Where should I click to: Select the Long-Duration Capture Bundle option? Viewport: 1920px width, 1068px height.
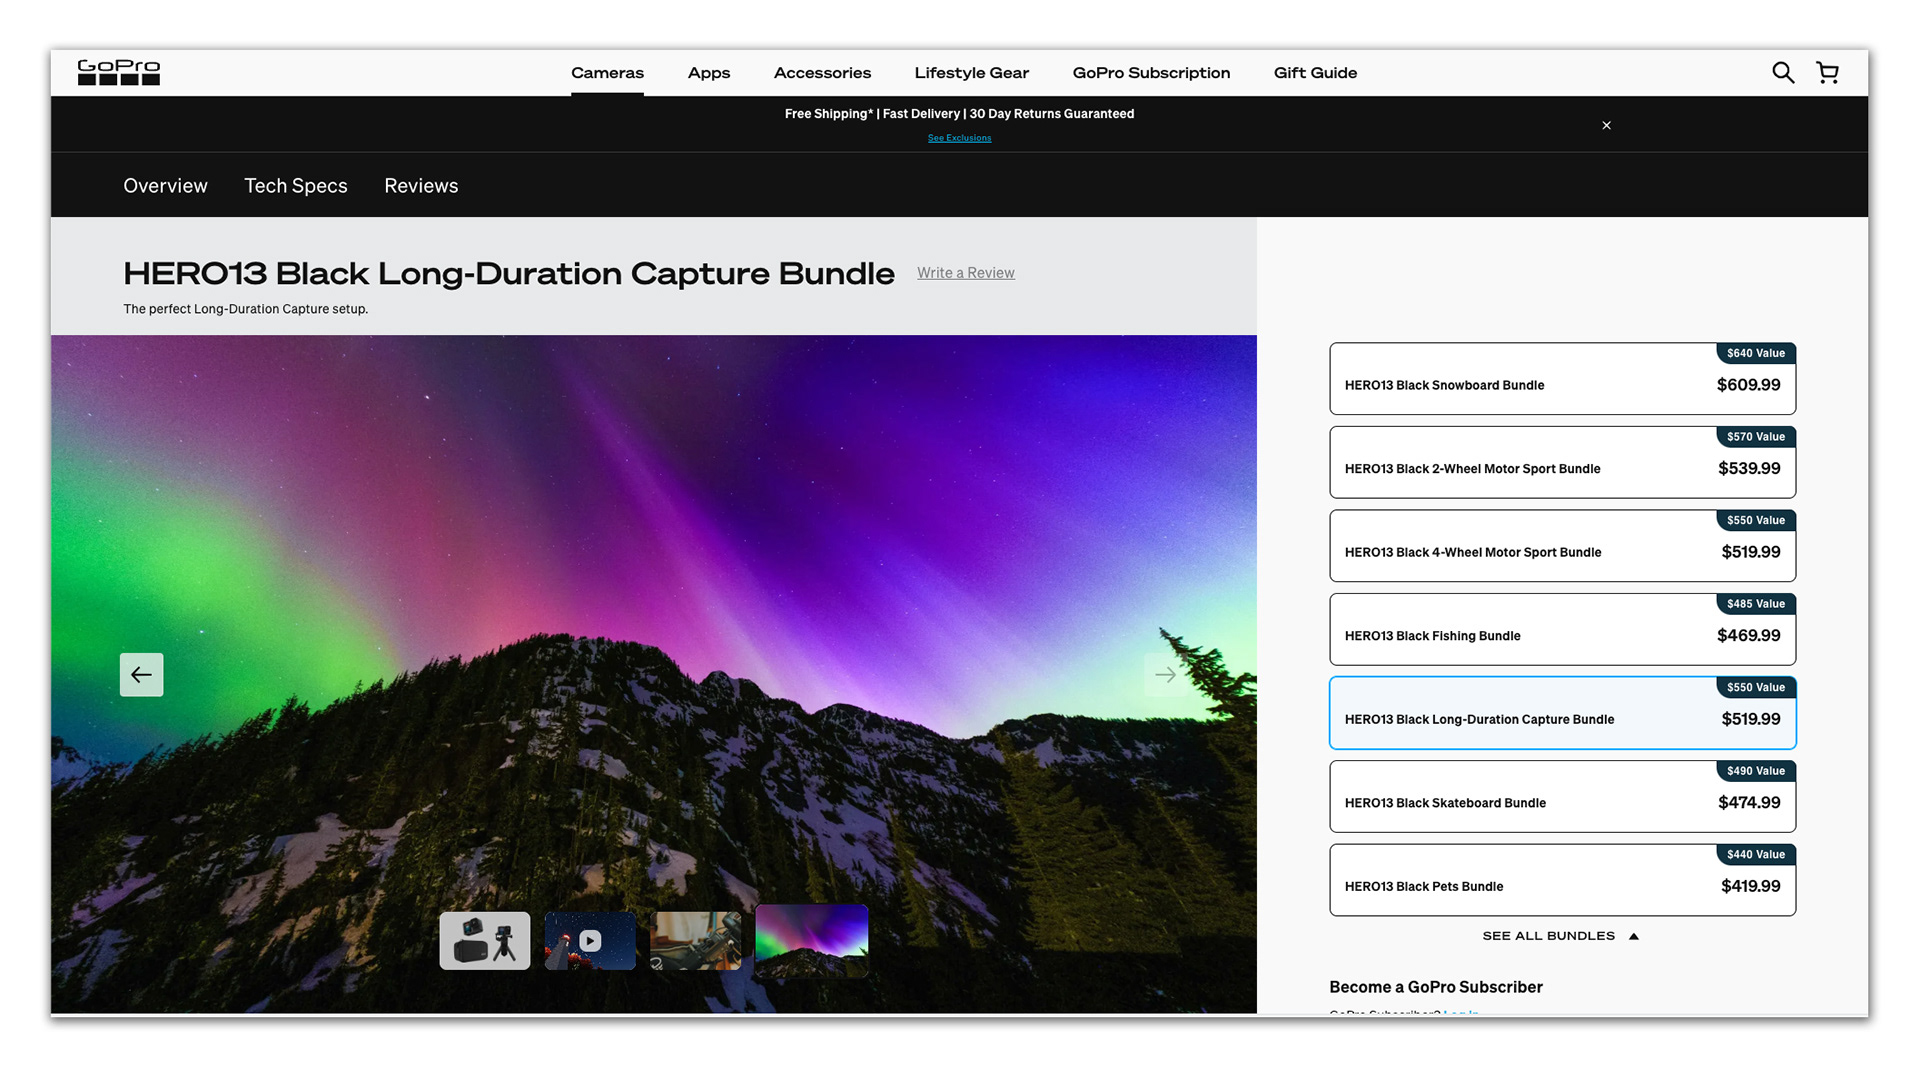point(1562,713)
